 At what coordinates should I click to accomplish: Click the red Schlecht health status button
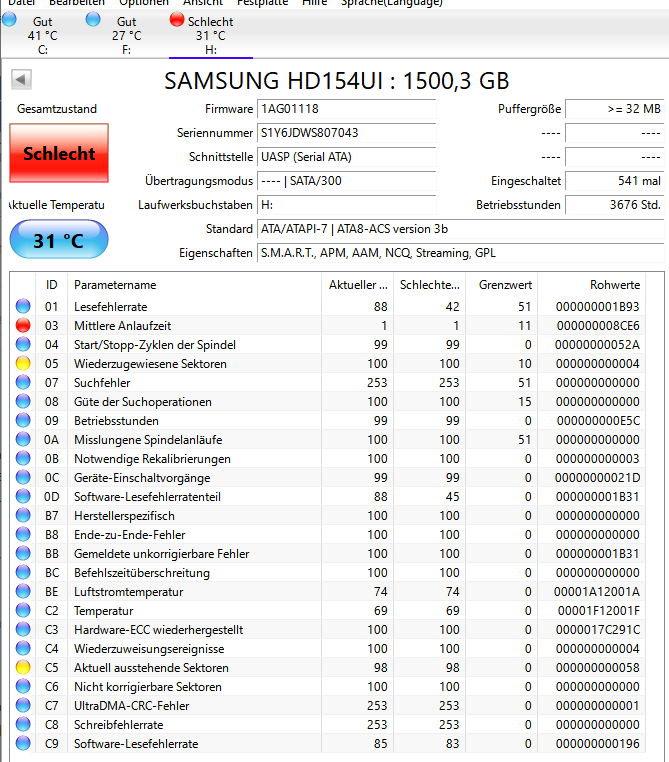coord(59,153)
